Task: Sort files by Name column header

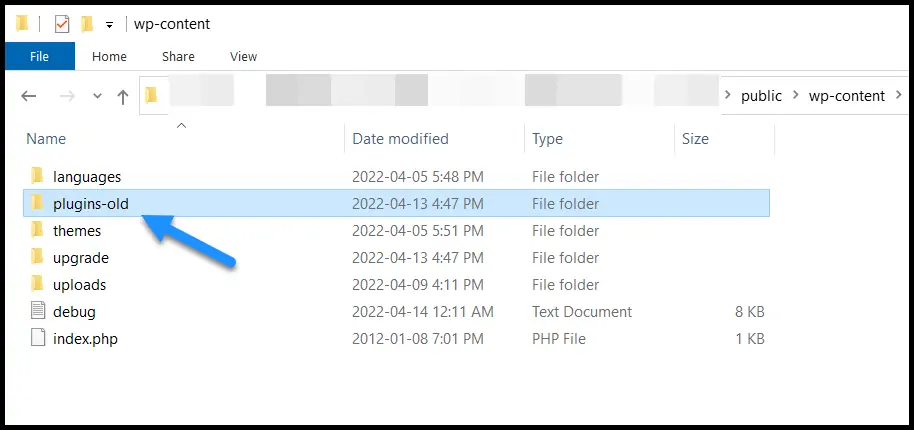Action: click(46, 139)
